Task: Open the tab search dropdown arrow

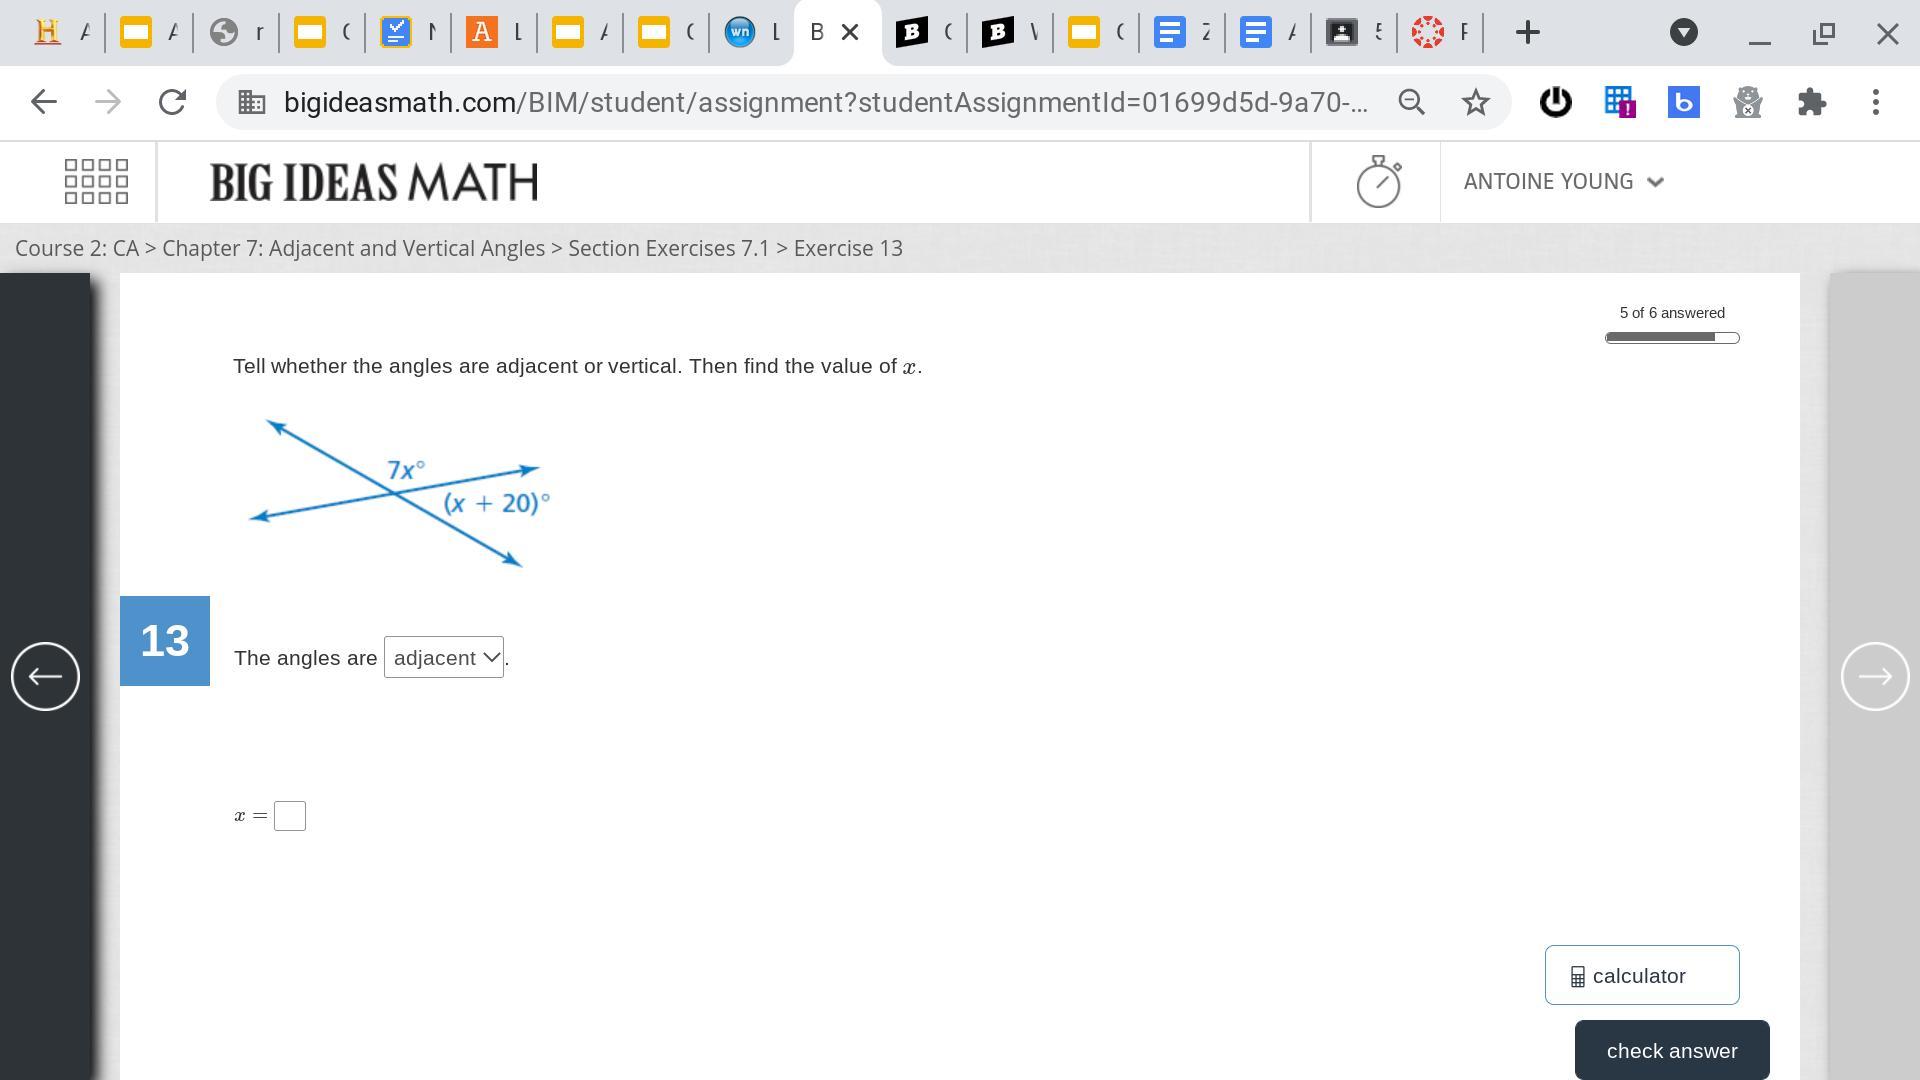Action: 1683,33
